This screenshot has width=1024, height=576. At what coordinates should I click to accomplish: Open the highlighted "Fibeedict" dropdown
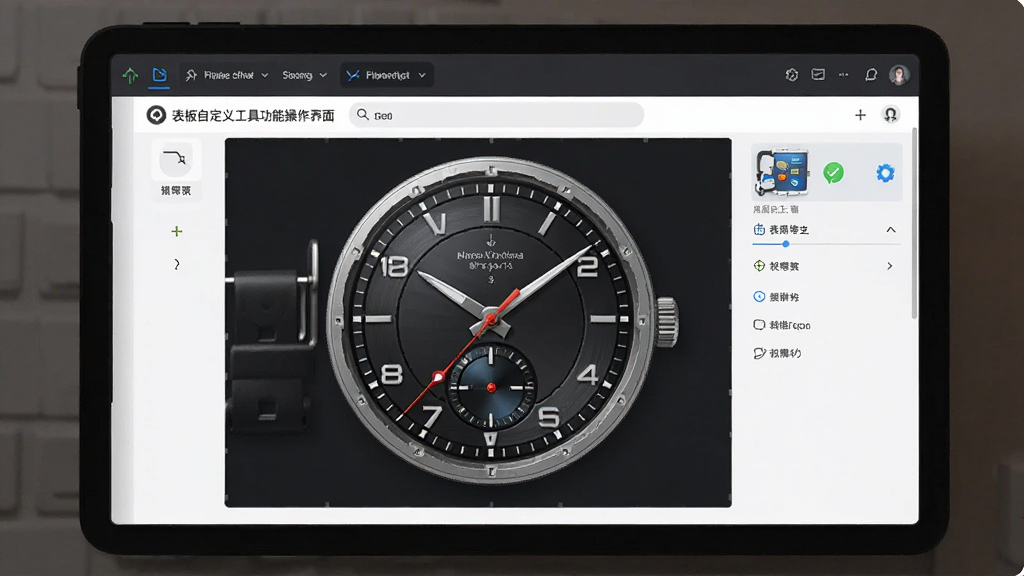pos(387,76)
